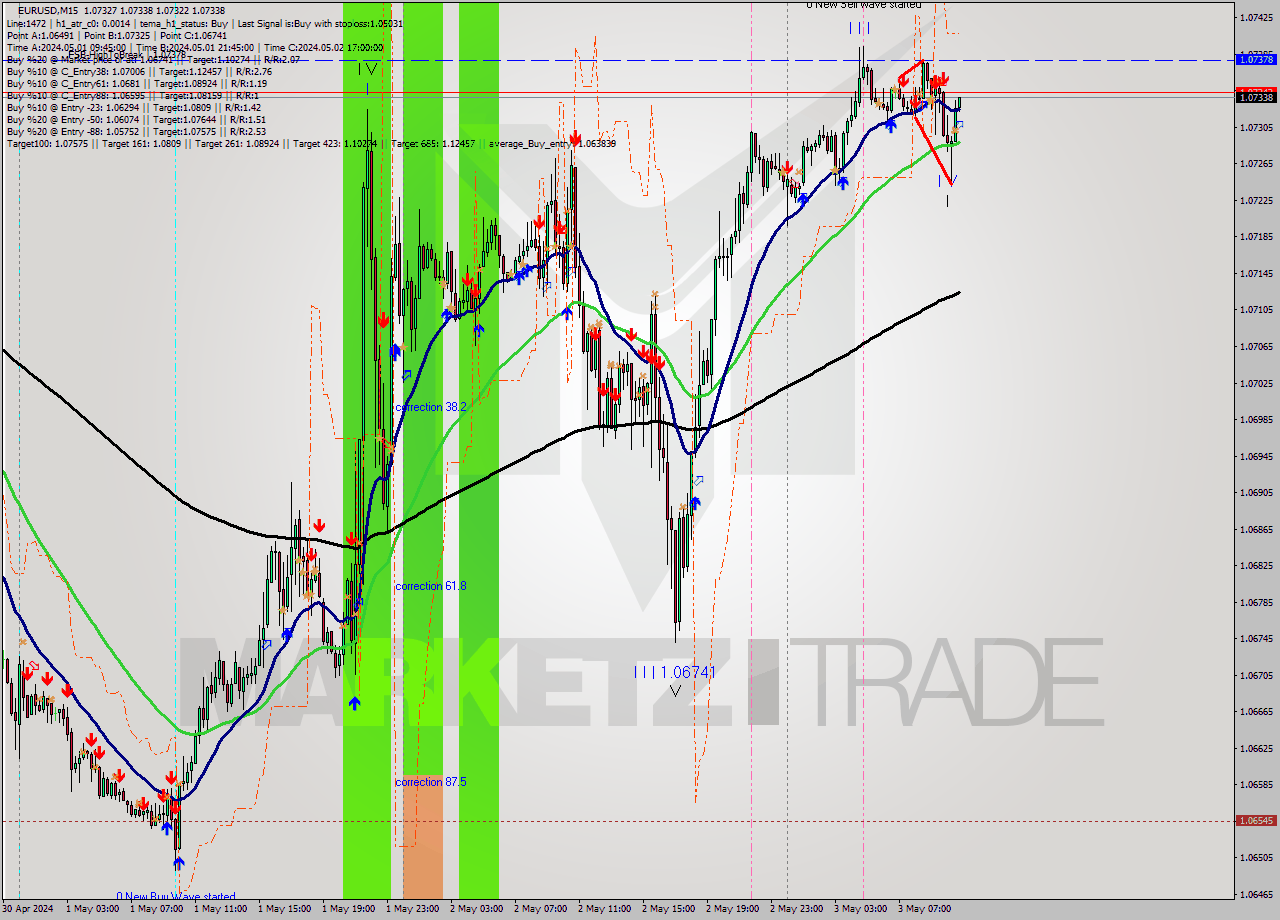Click the 1.06745 price axis label

[x=1256, y=638]
